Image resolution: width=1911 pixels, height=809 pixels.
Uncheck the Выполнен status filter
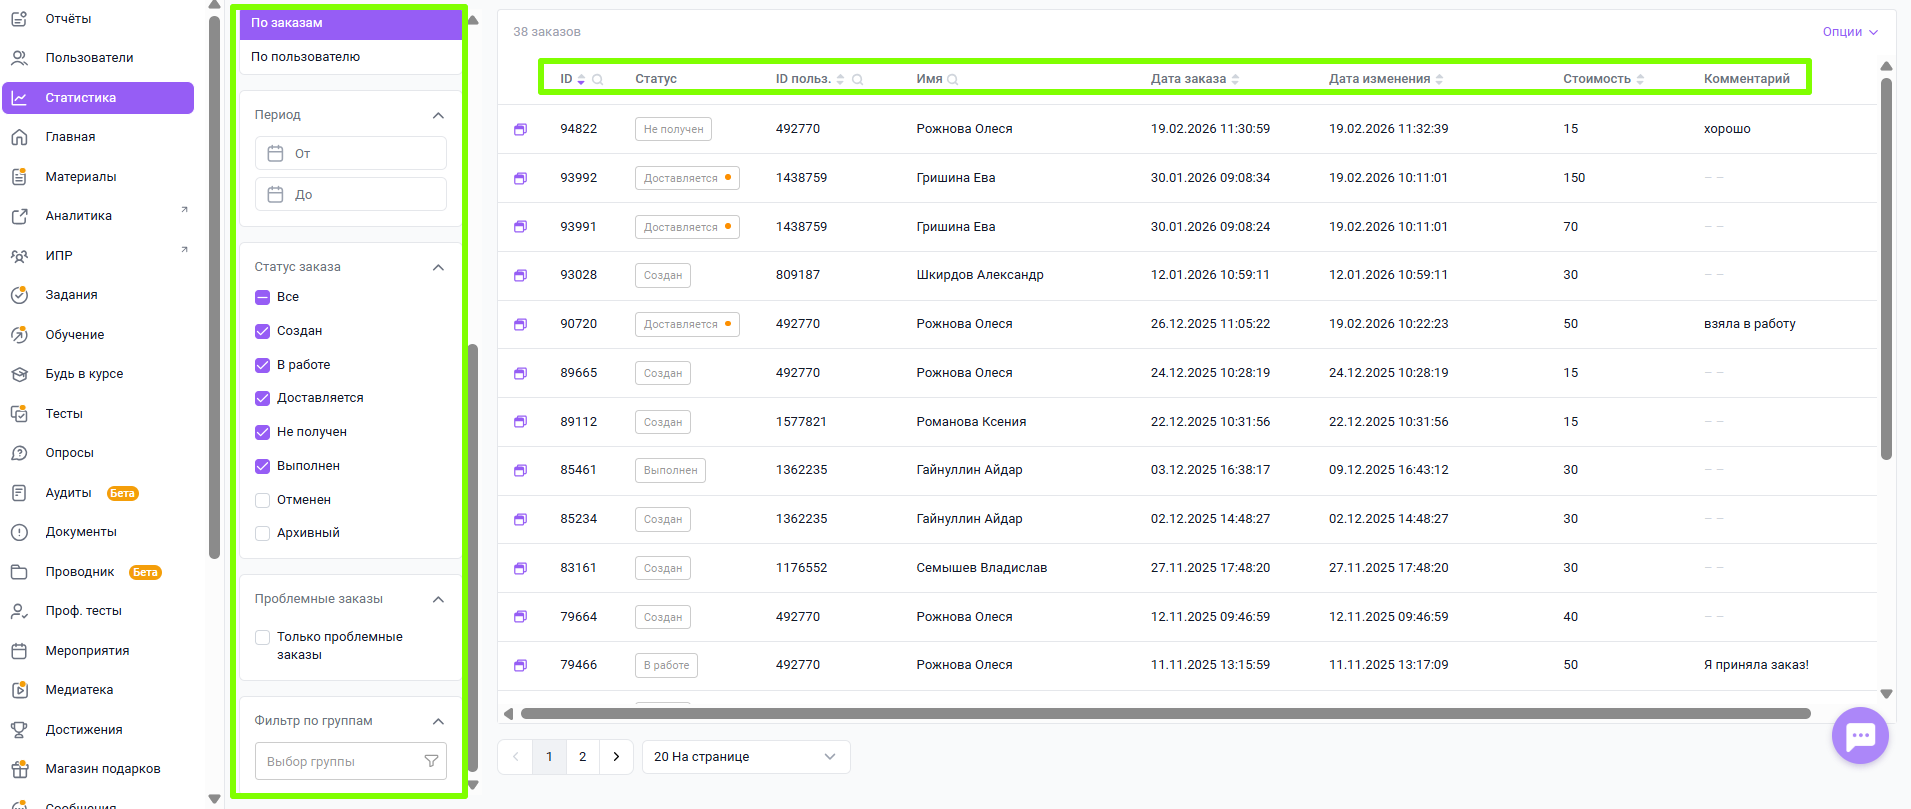click(x=263, y=466)
